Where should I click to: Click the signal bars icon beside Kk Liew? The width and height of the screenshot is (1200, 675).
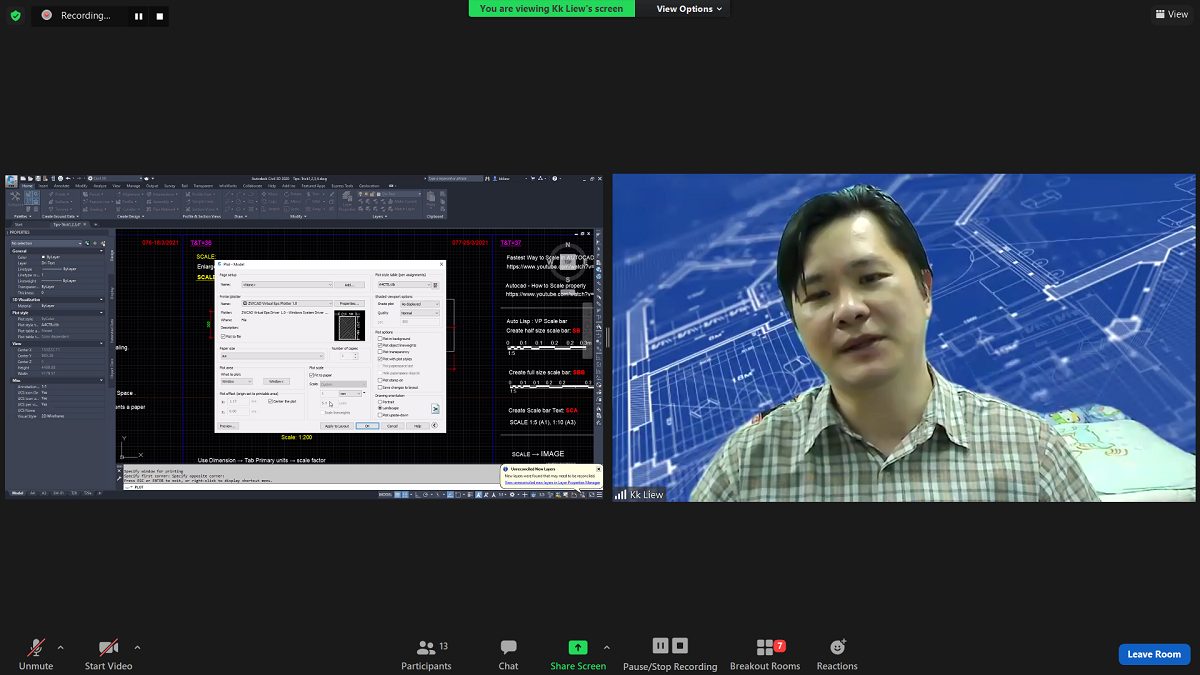620,495
